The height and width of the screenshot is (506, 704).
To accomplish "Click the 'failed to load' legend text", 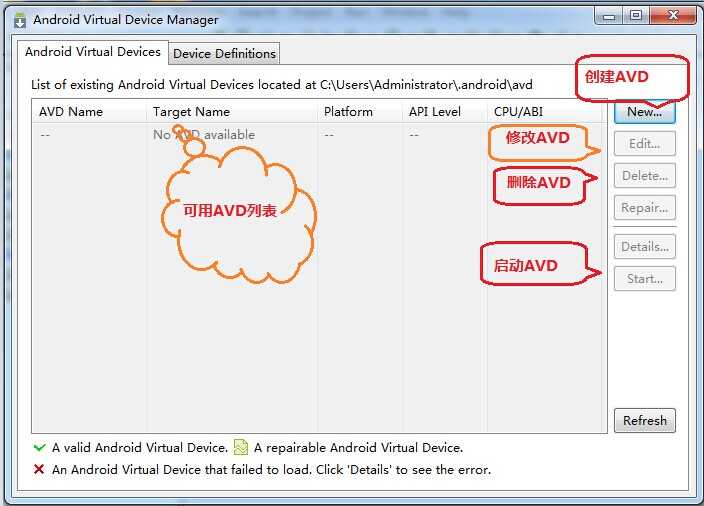I will click(271, 470).
